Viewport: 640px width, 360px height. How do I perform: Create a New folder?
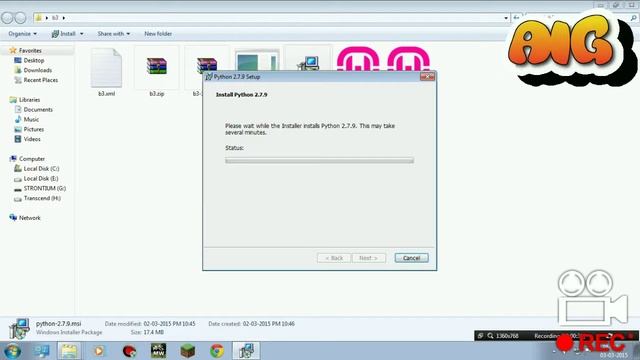point(158,34)
